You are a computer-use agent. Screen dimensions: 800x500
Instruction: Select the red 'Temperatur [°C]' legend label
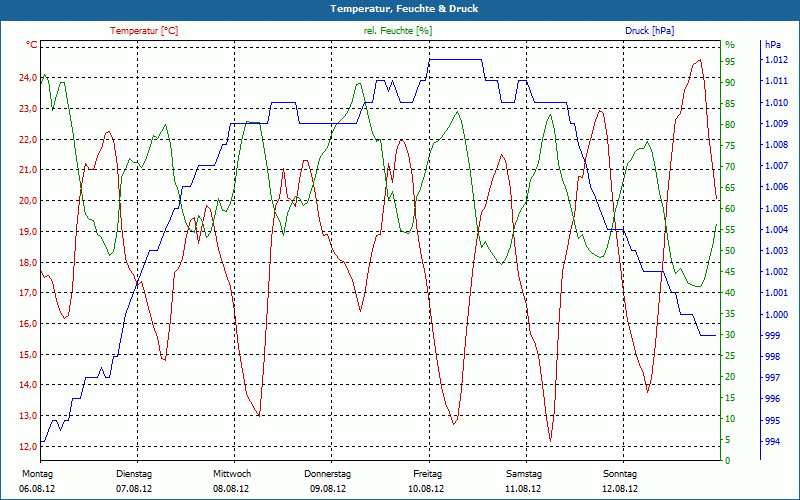[144, 31]
